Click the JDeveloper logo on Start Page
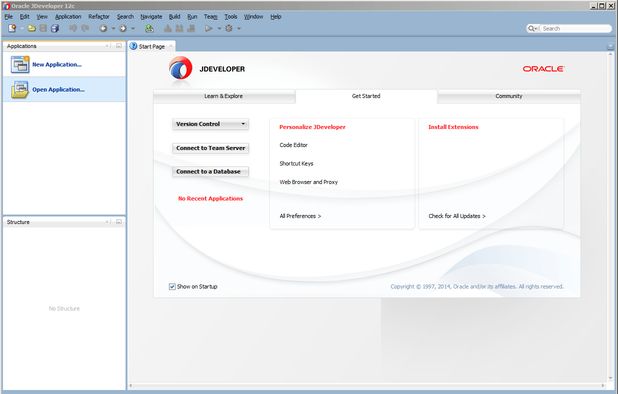This screenshot has width=618, height=394. point(181,69)
